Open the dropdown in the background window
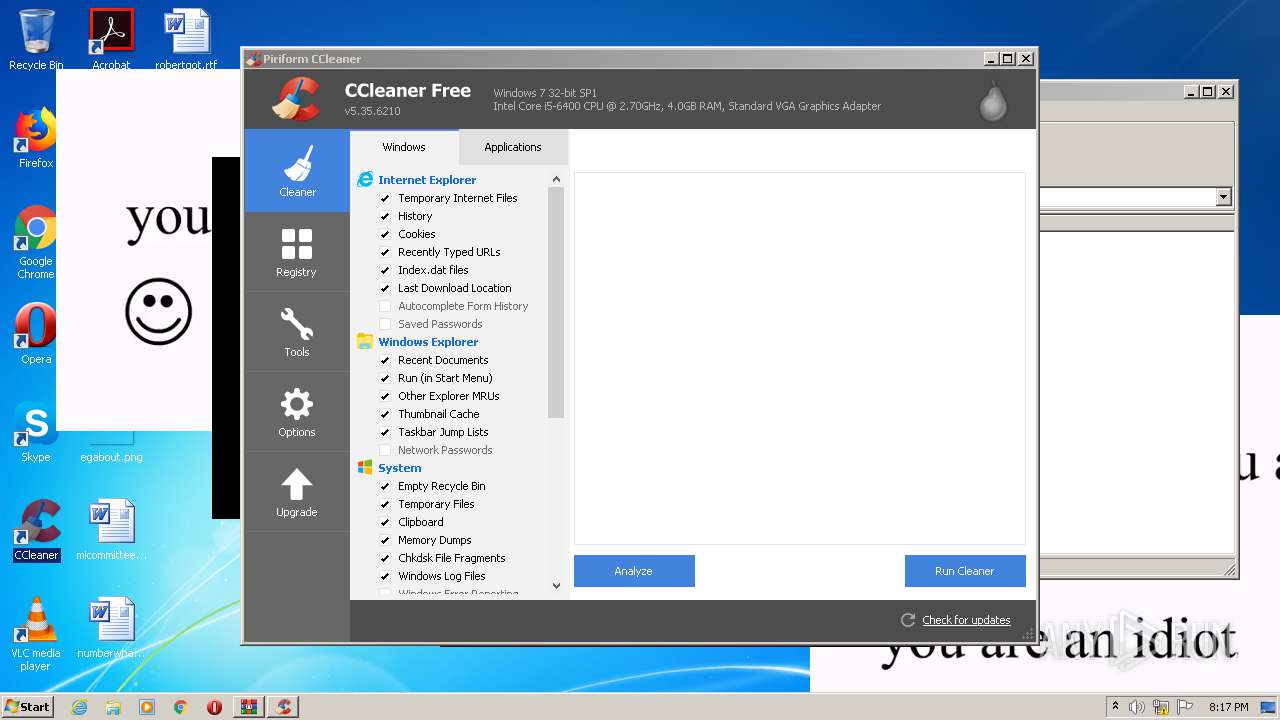 (1223, 197)
